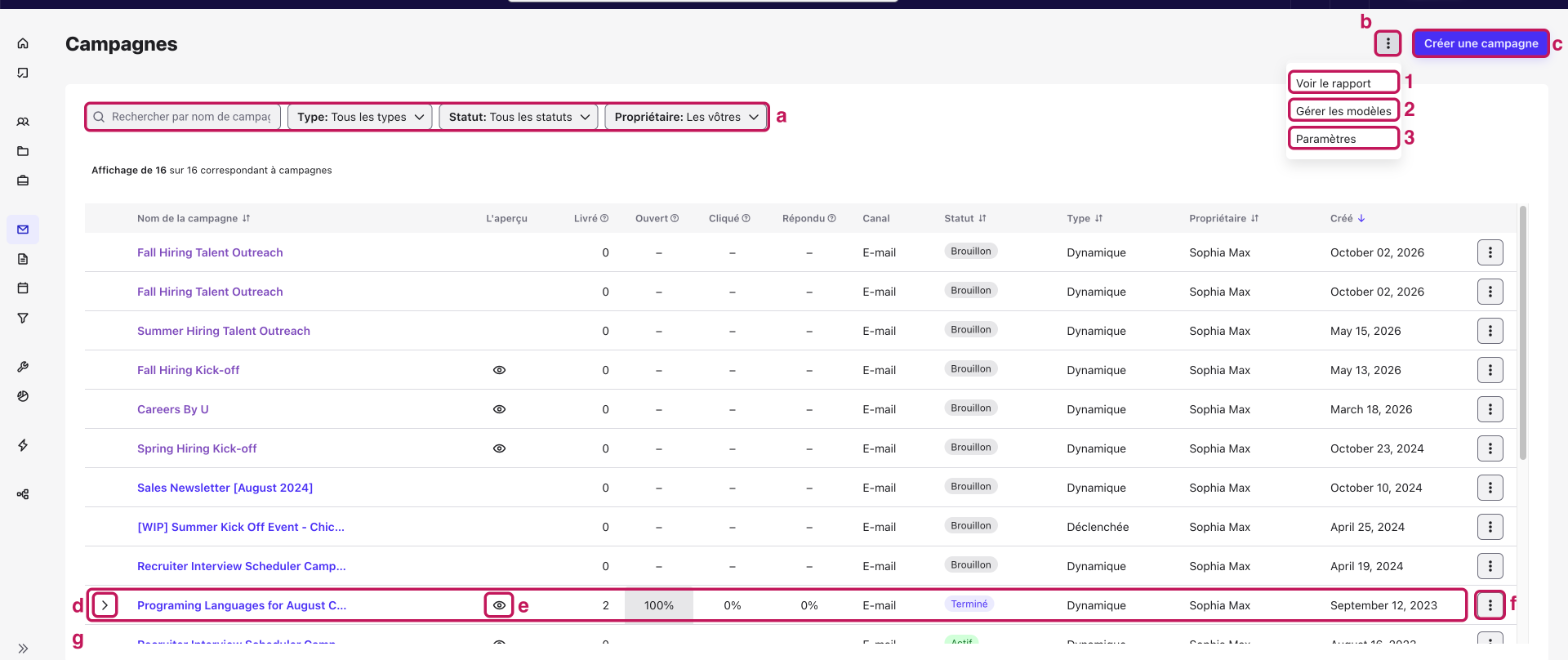
Task: Open the actions menu for Careers By U
Action: pyautogui.click(x=1490, y=409)
